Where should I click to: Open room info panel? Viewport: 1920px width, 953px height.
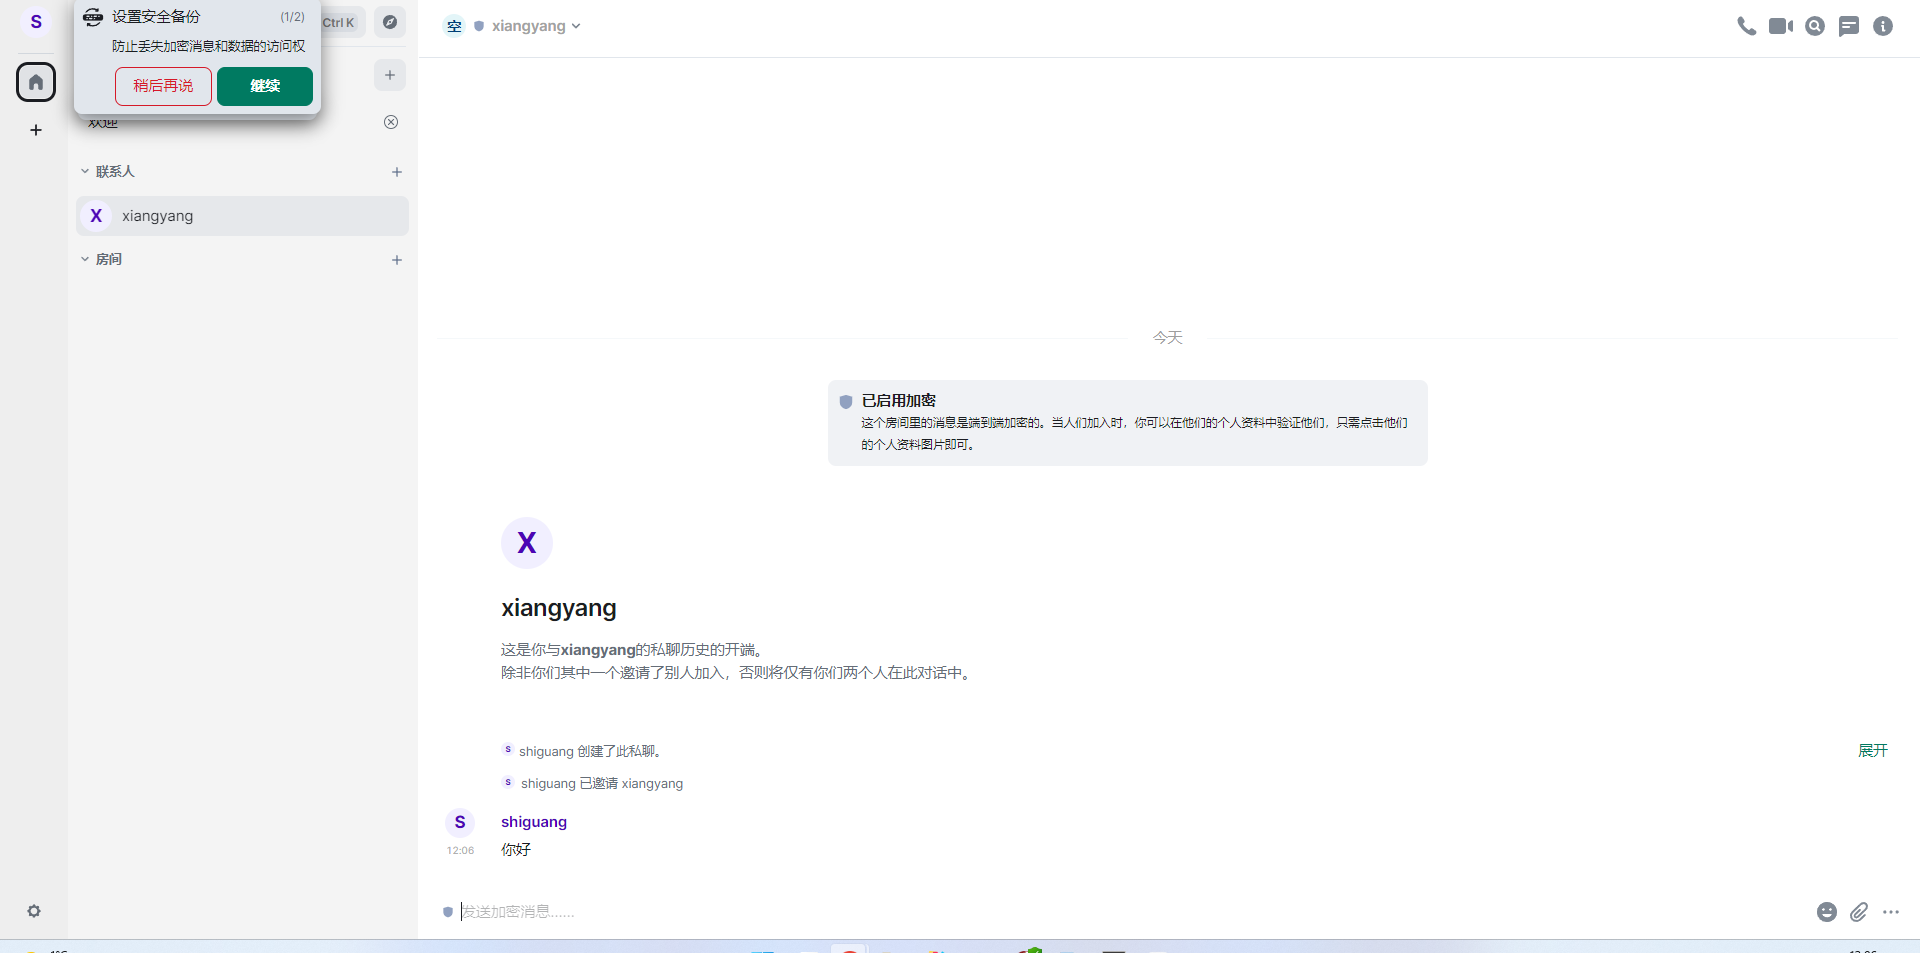click(x=1885, y=26)
